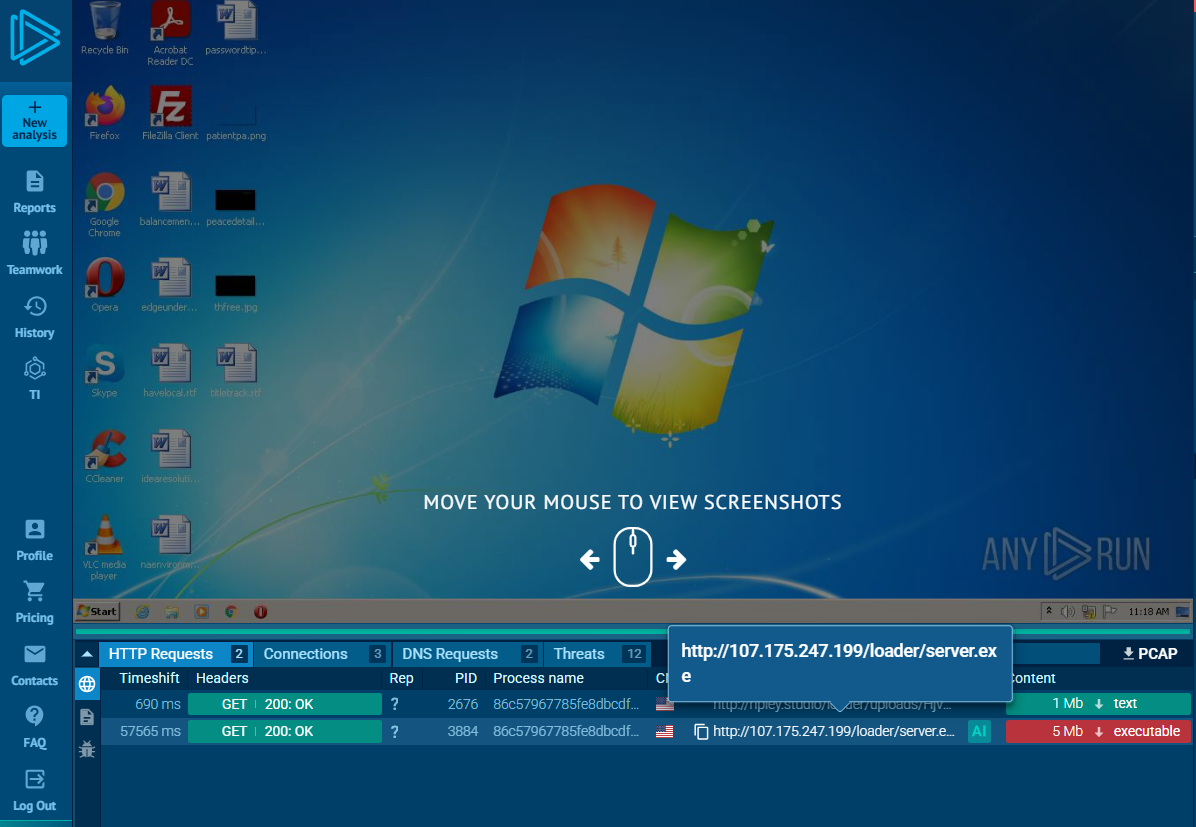Screen dimensions: 1196x827
Task: Switch to the Connections tab
Action: click(322, 654)
